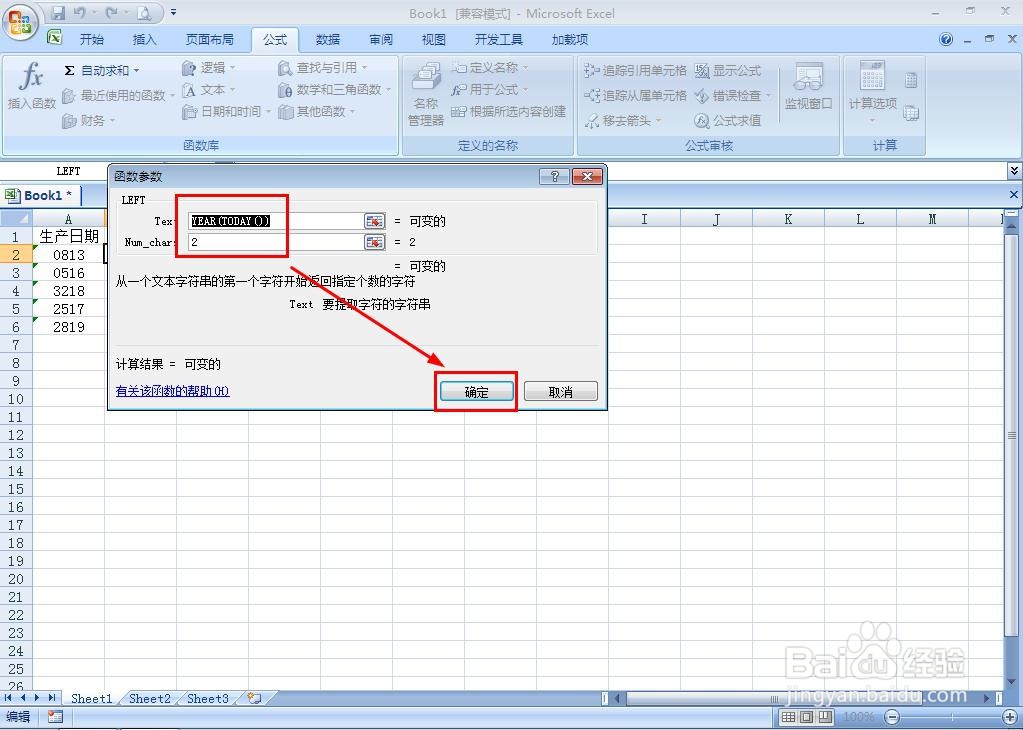The image size is (1023, 730).
Task: Open Date and Time (日期和时间) functions
Action: tap(226, 112)
